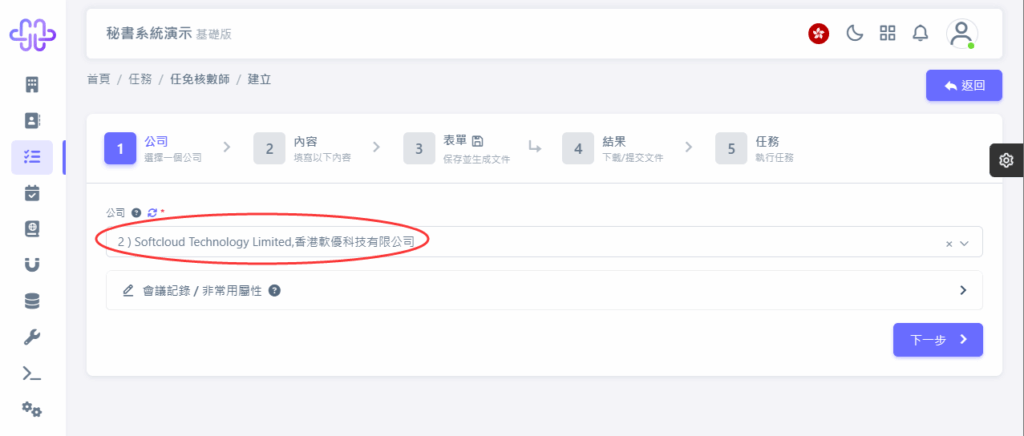Click the 返回 button
The image size is (1024, 436).
point(964,86)
